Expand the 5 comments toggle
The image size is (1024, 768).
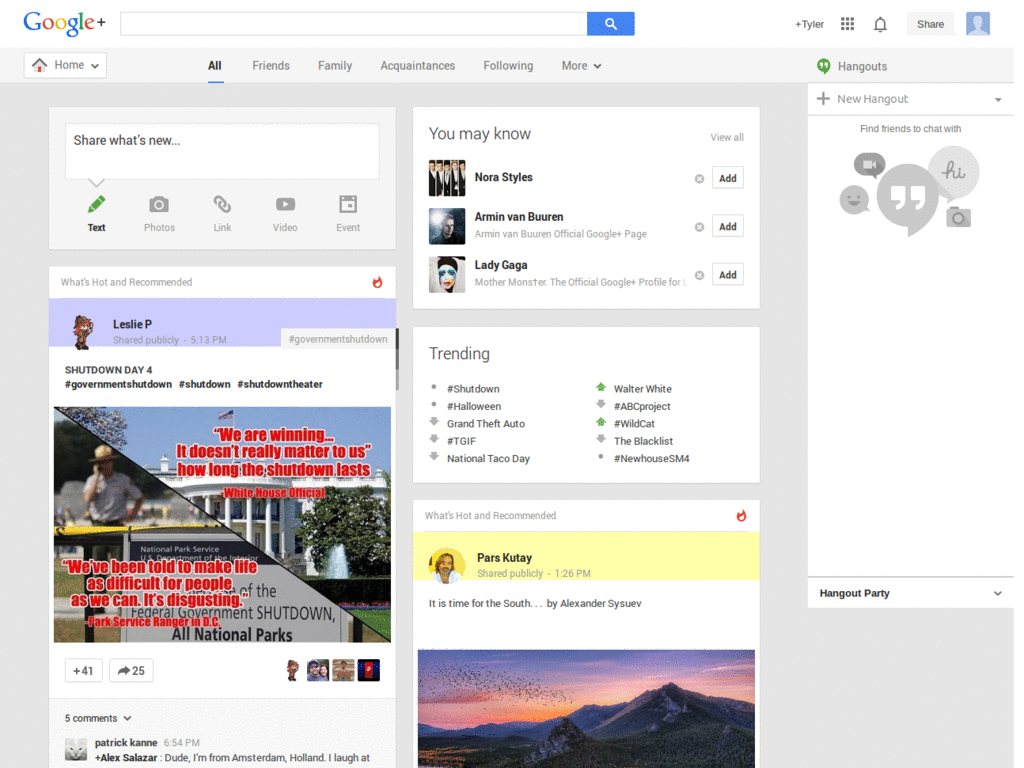coord(98,718)
